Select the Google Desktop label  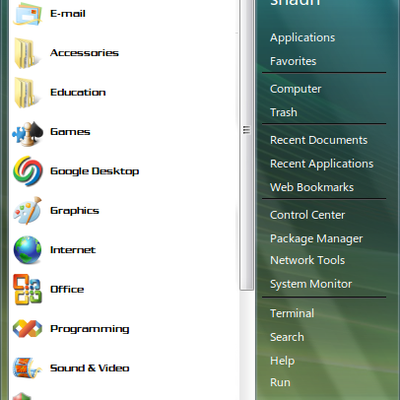click(95, 171)
